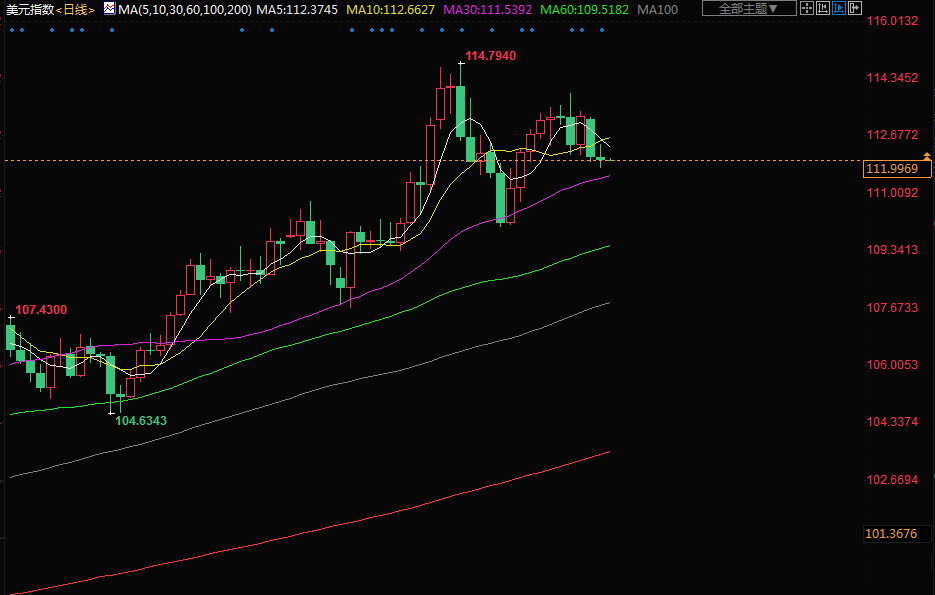Click the orange up-arrow price marker

(927, 156)
